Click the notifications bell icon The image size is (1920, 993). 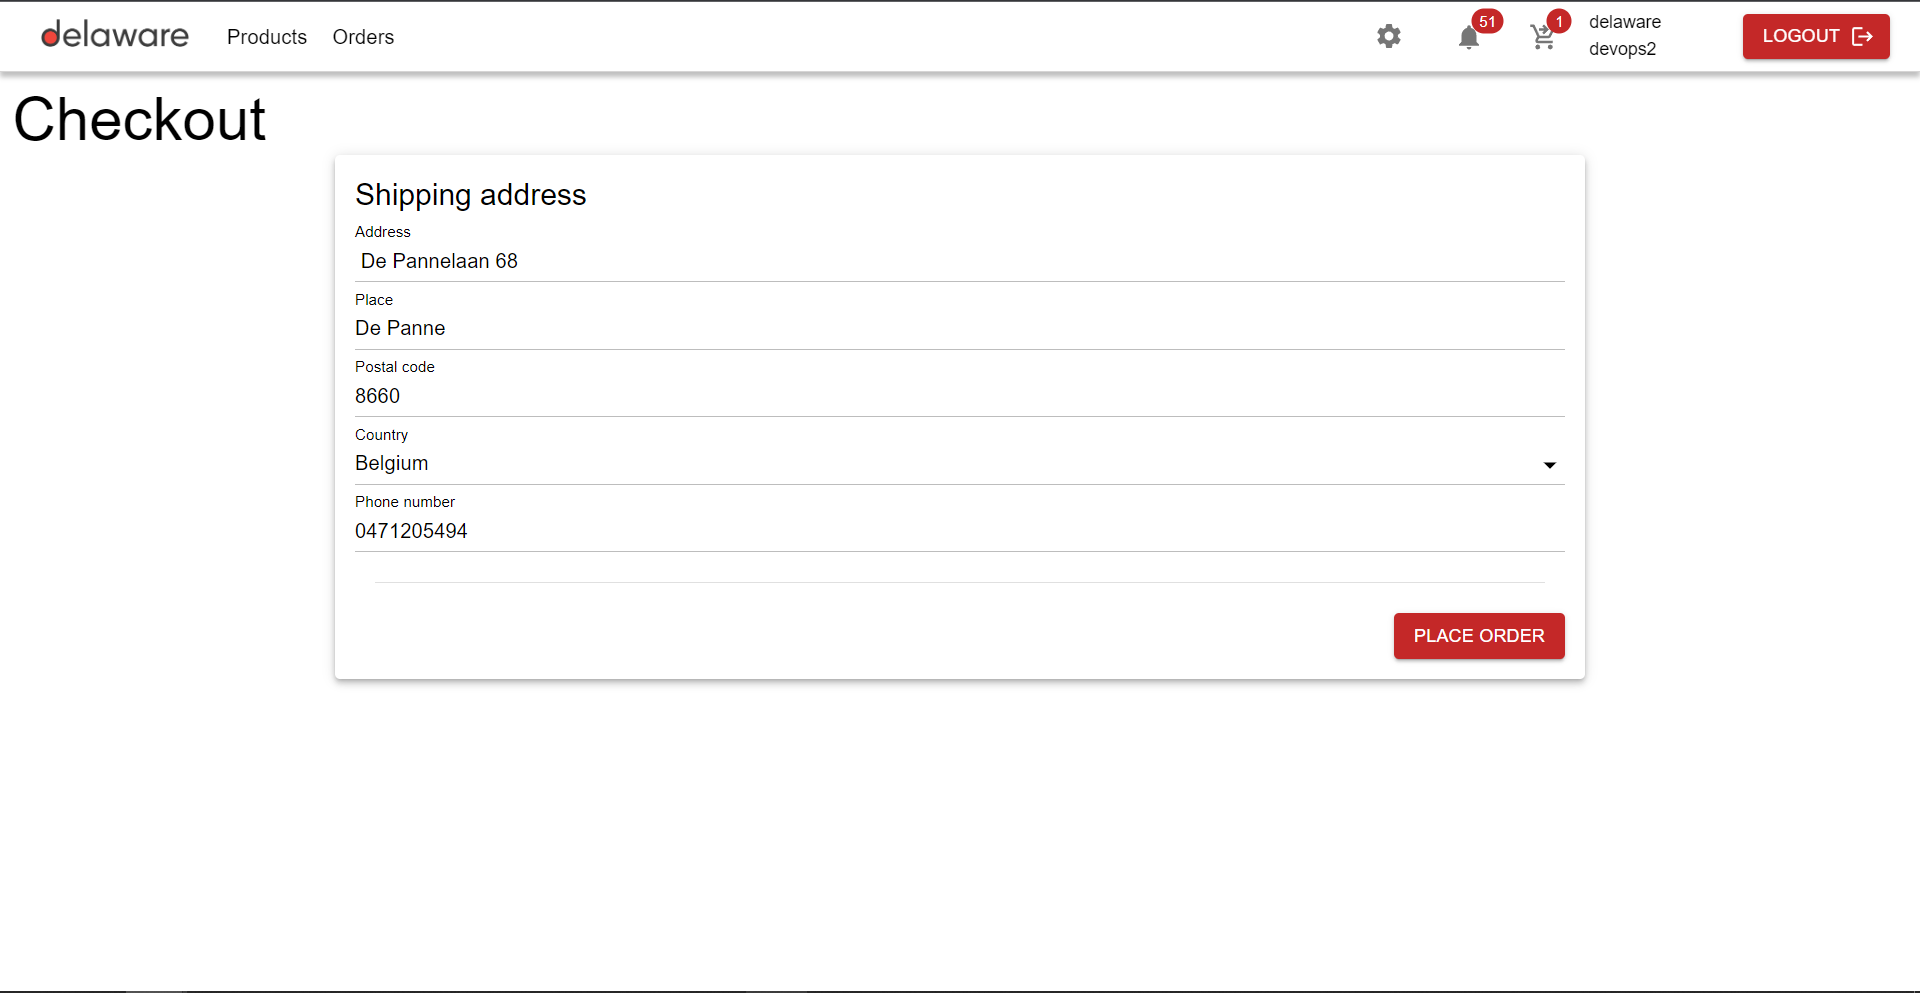[x=1469, y=38]
